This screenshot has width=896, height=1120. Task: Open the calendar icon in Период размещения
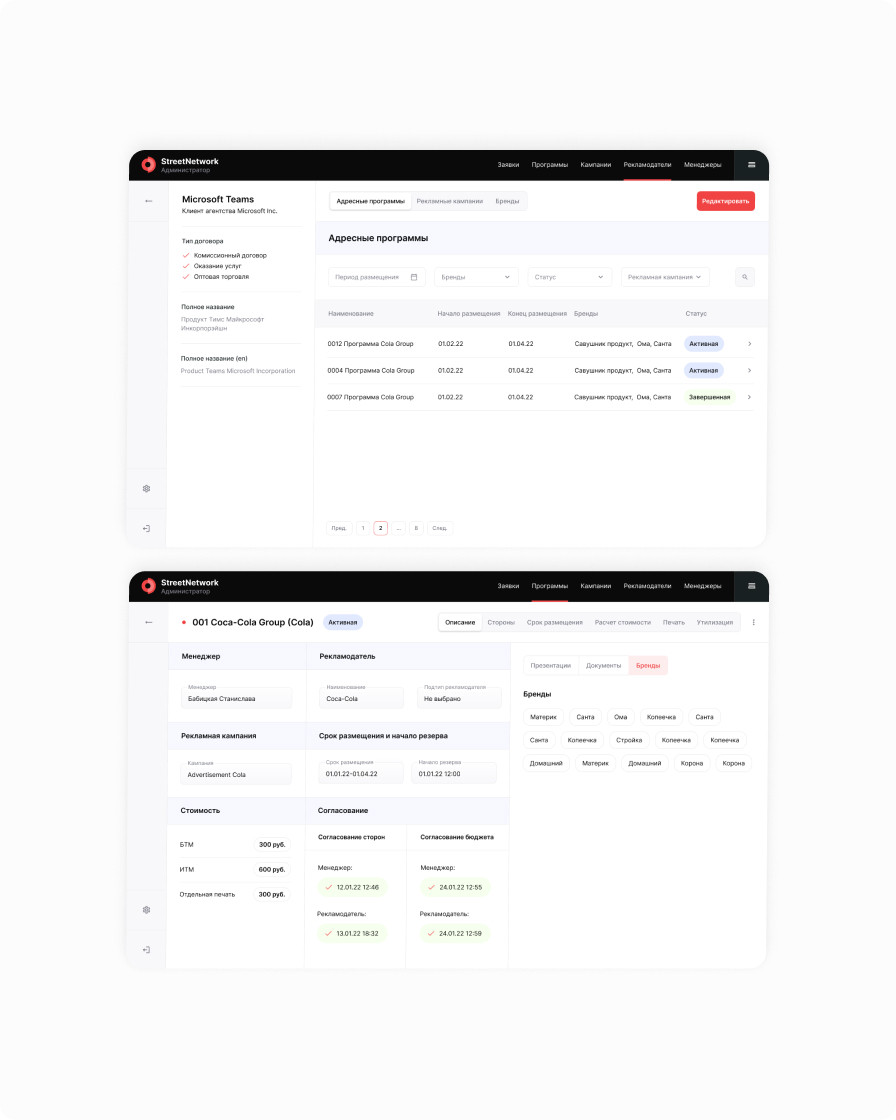414,277
